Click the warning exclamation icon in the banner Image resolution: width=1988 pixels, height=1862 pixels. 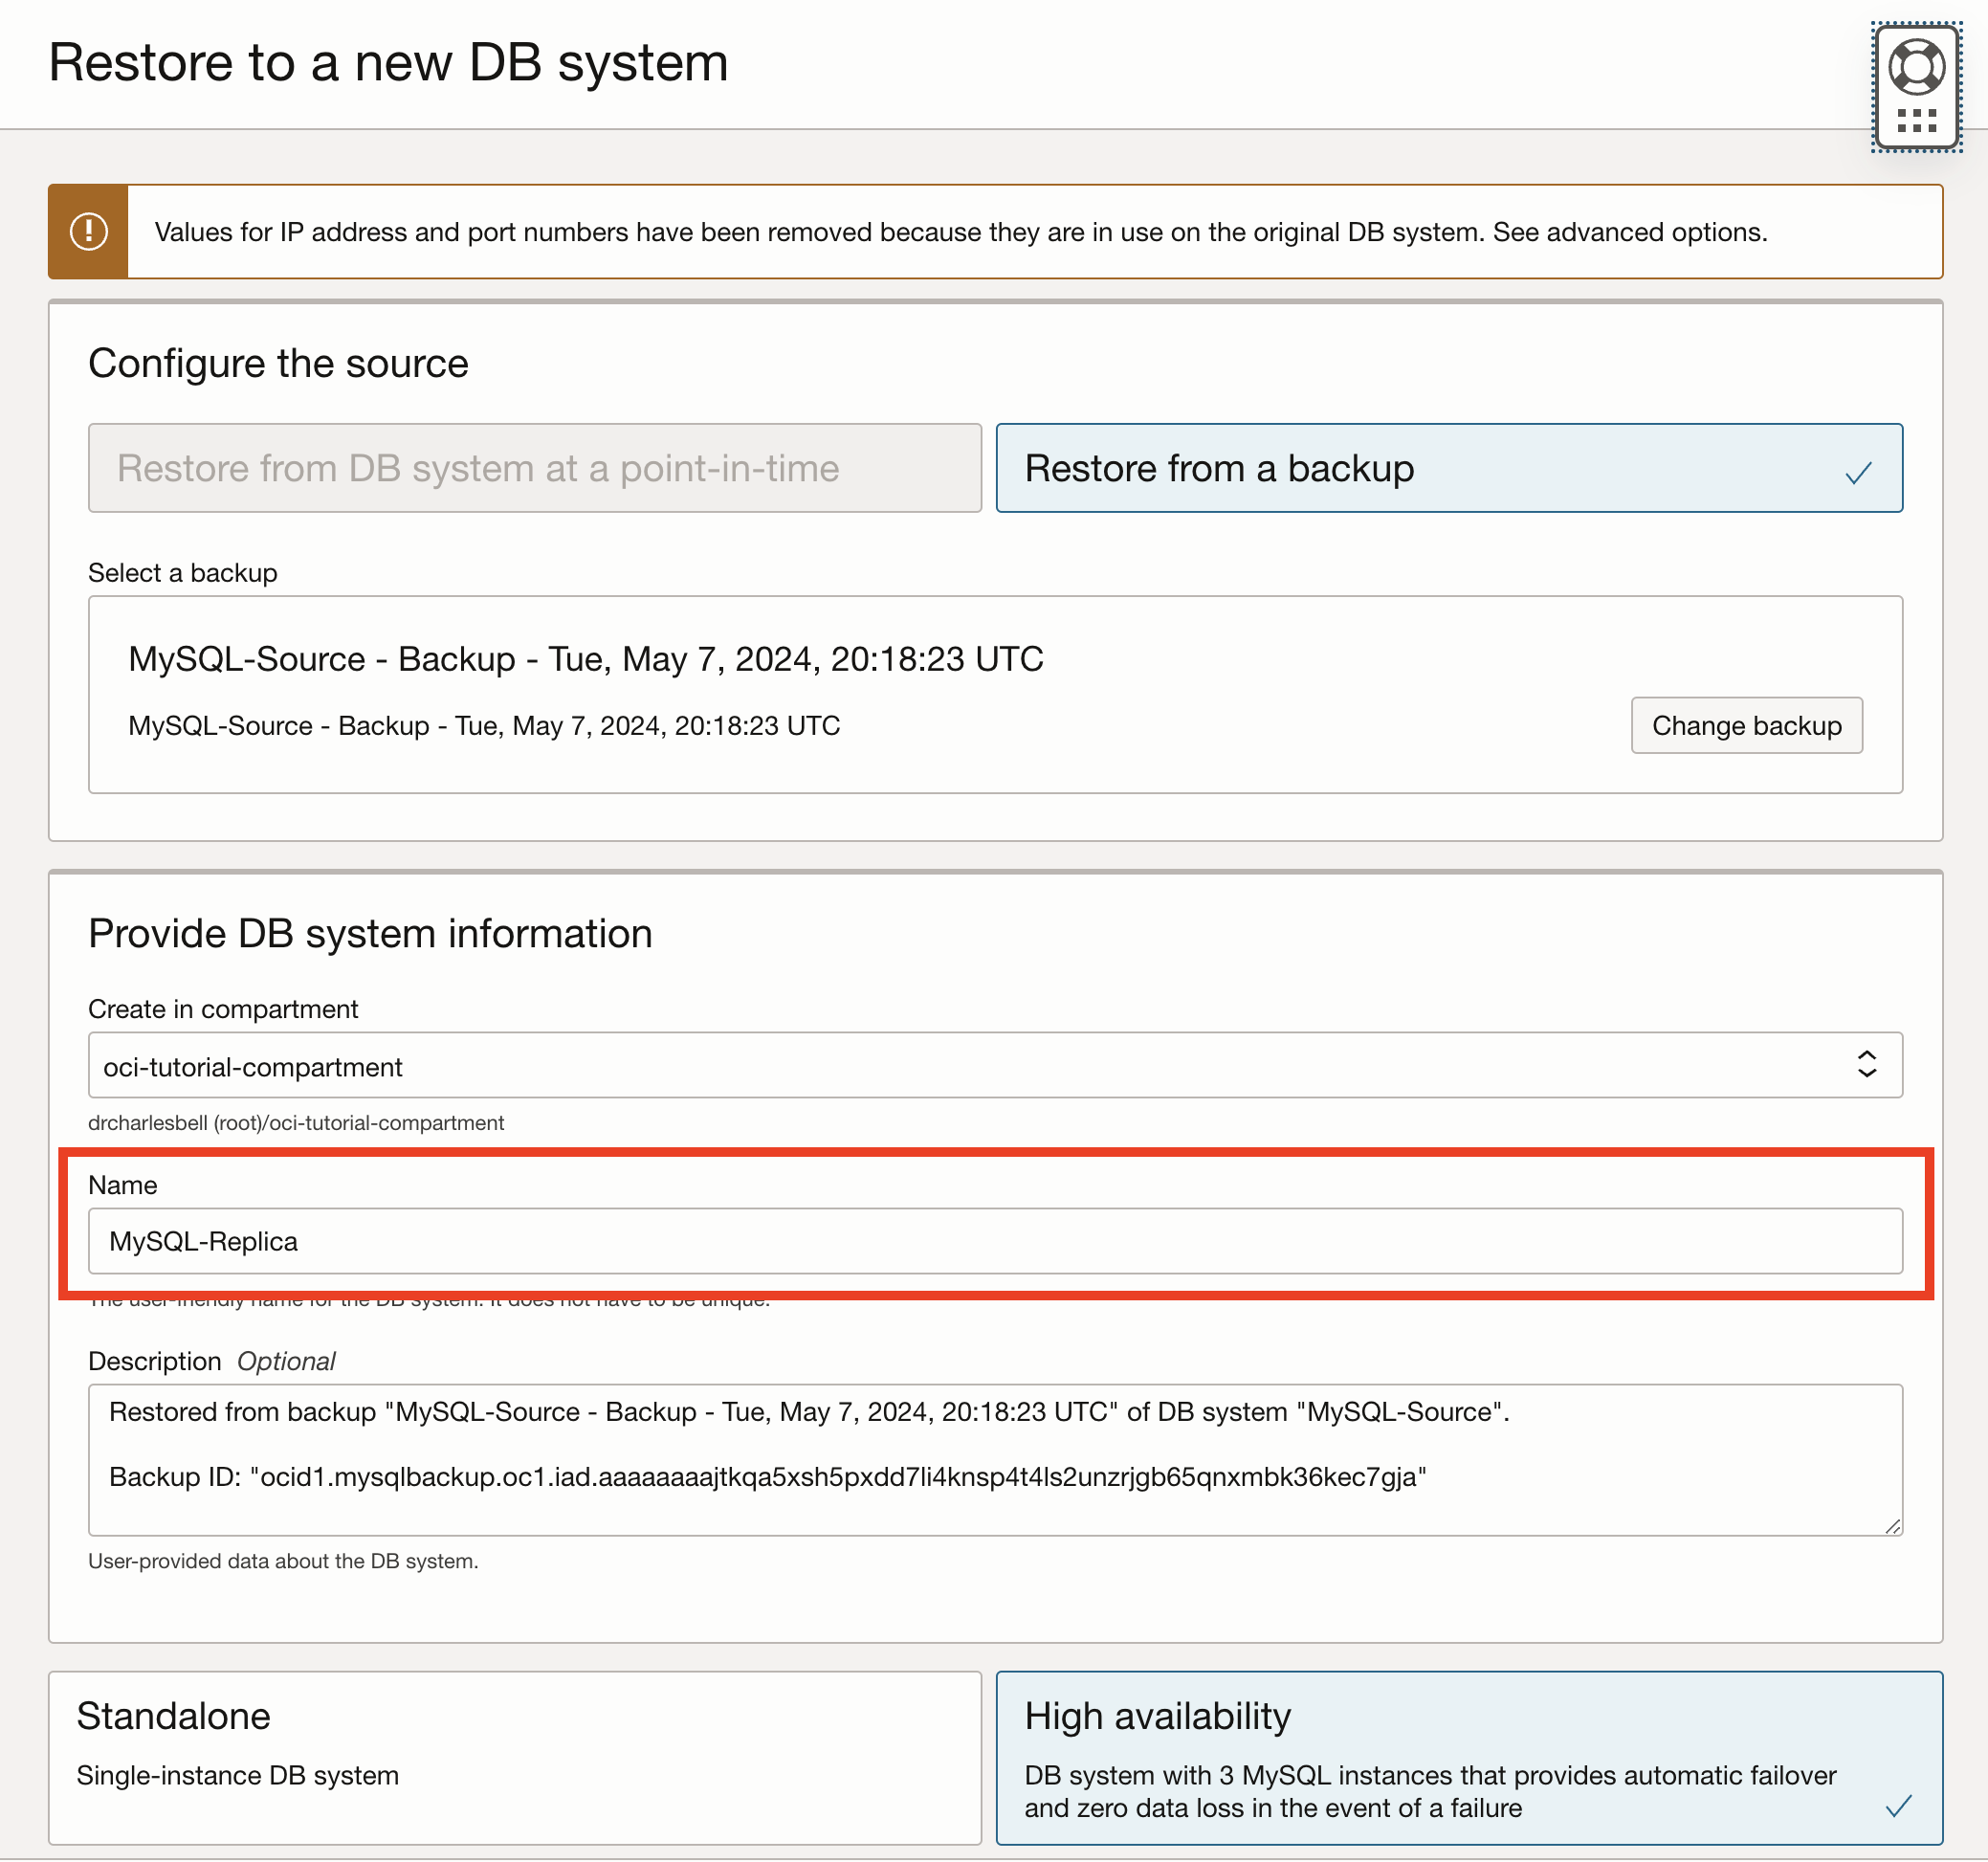tap(88, 231)
